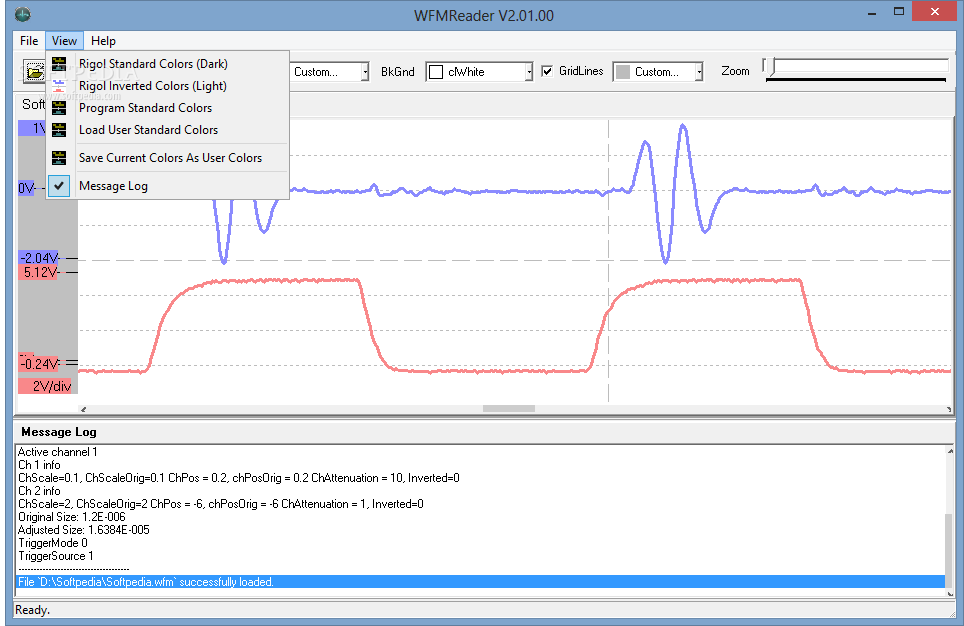Click the -2.04V channel 1 marker
Screen dimensions: 964x626
coord(39,258)
